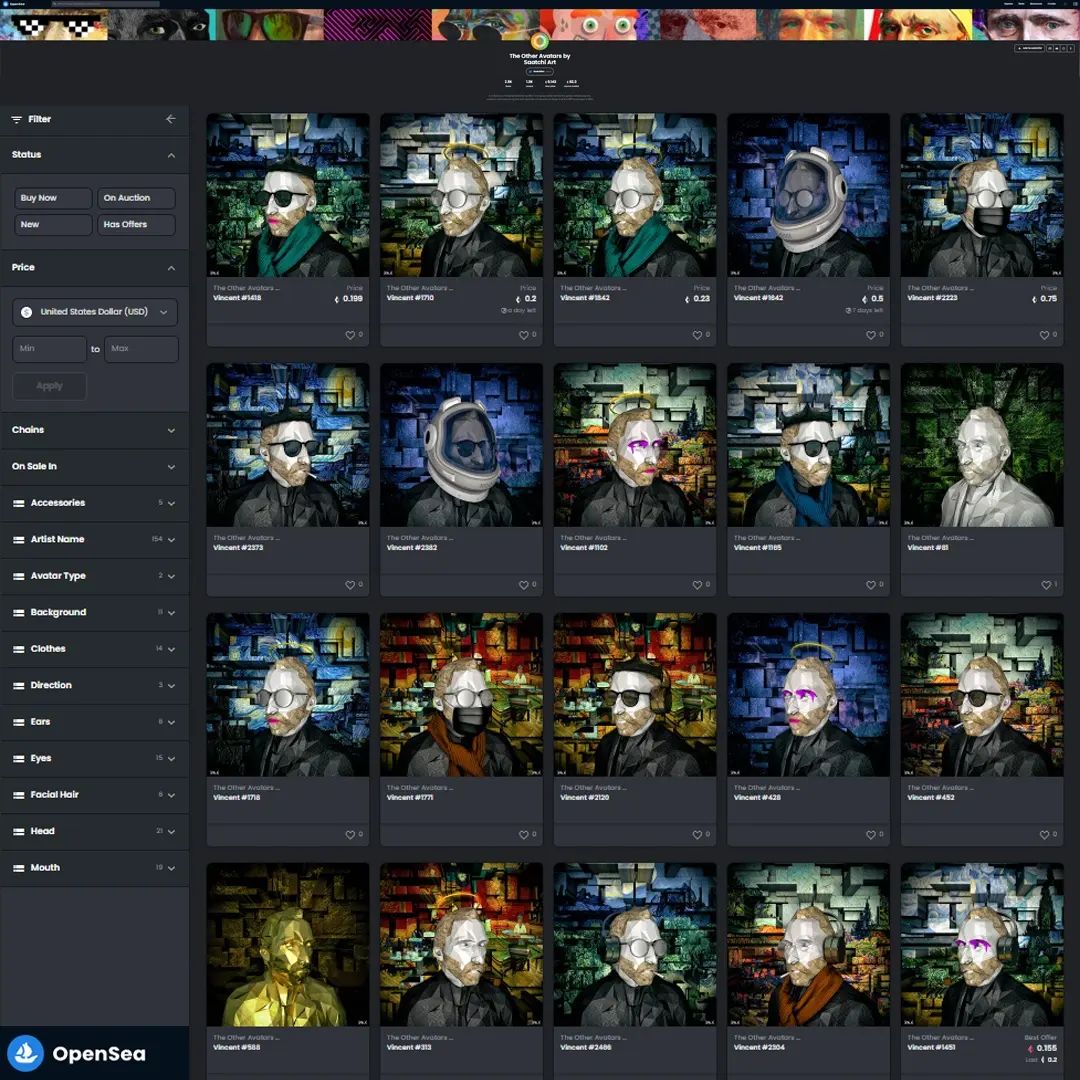Click the round collection avatar logo
The width and height of the screenshot is (1080, 1080).
pos(539,41)
